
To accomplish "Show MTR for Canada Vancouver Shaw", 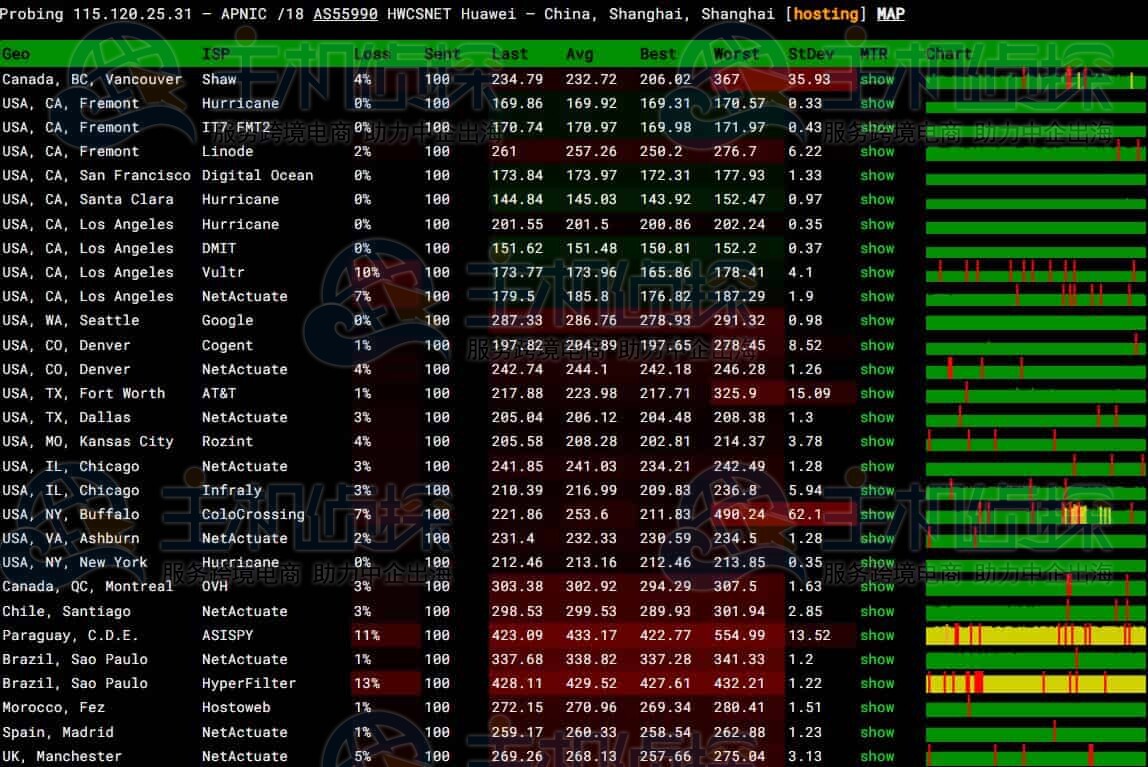I will [877, 79].
